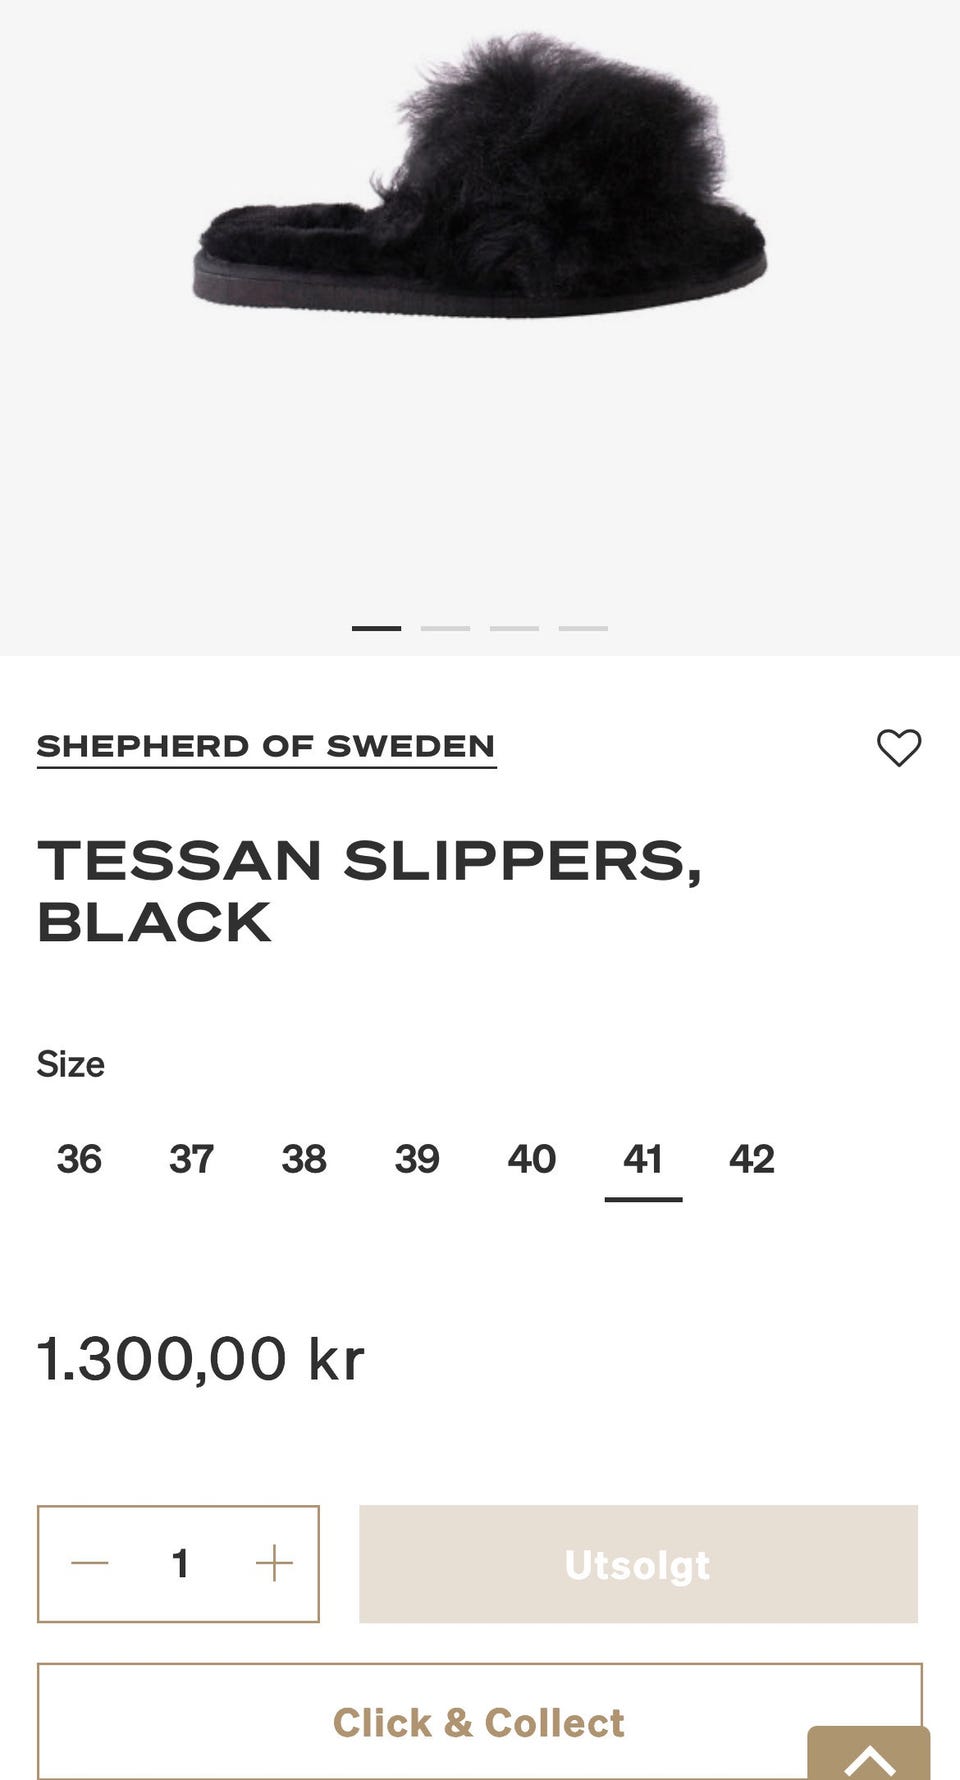Switch to second product image indicator

445,628
